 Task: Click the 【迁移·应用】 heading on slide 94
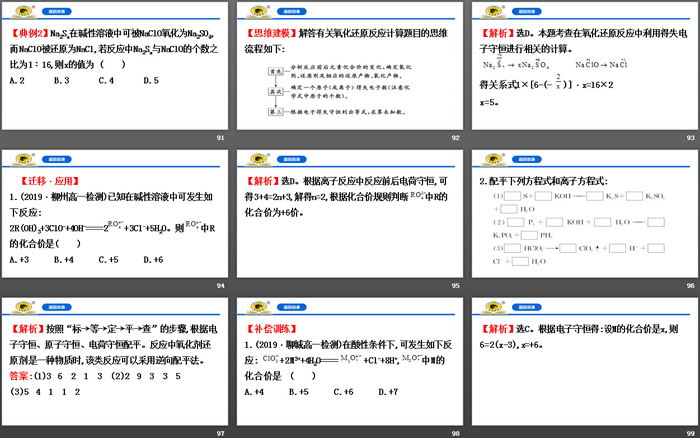[50, 181]
